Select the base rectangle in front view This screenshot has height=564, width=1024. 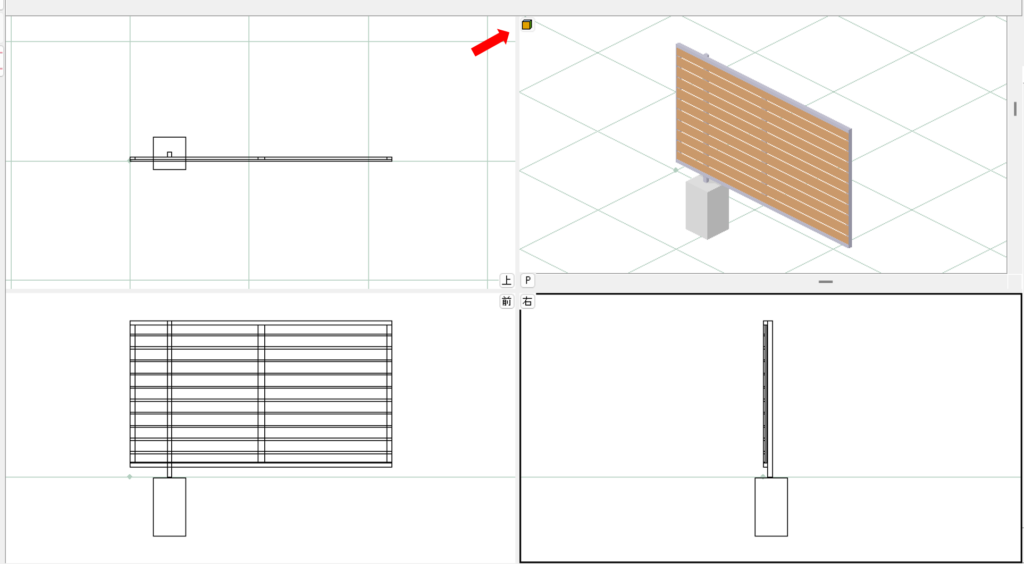(x=169, y=507)
